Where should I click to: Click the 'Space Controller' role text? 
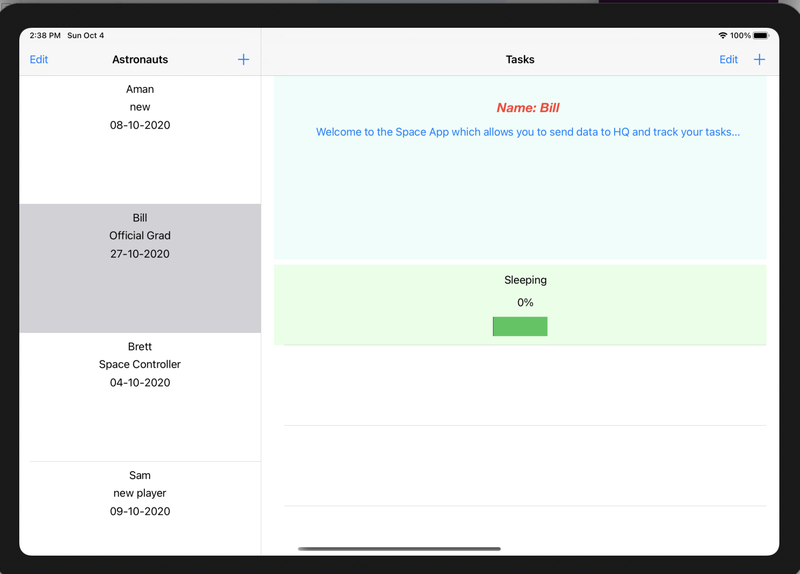click(x=140, y=364)
